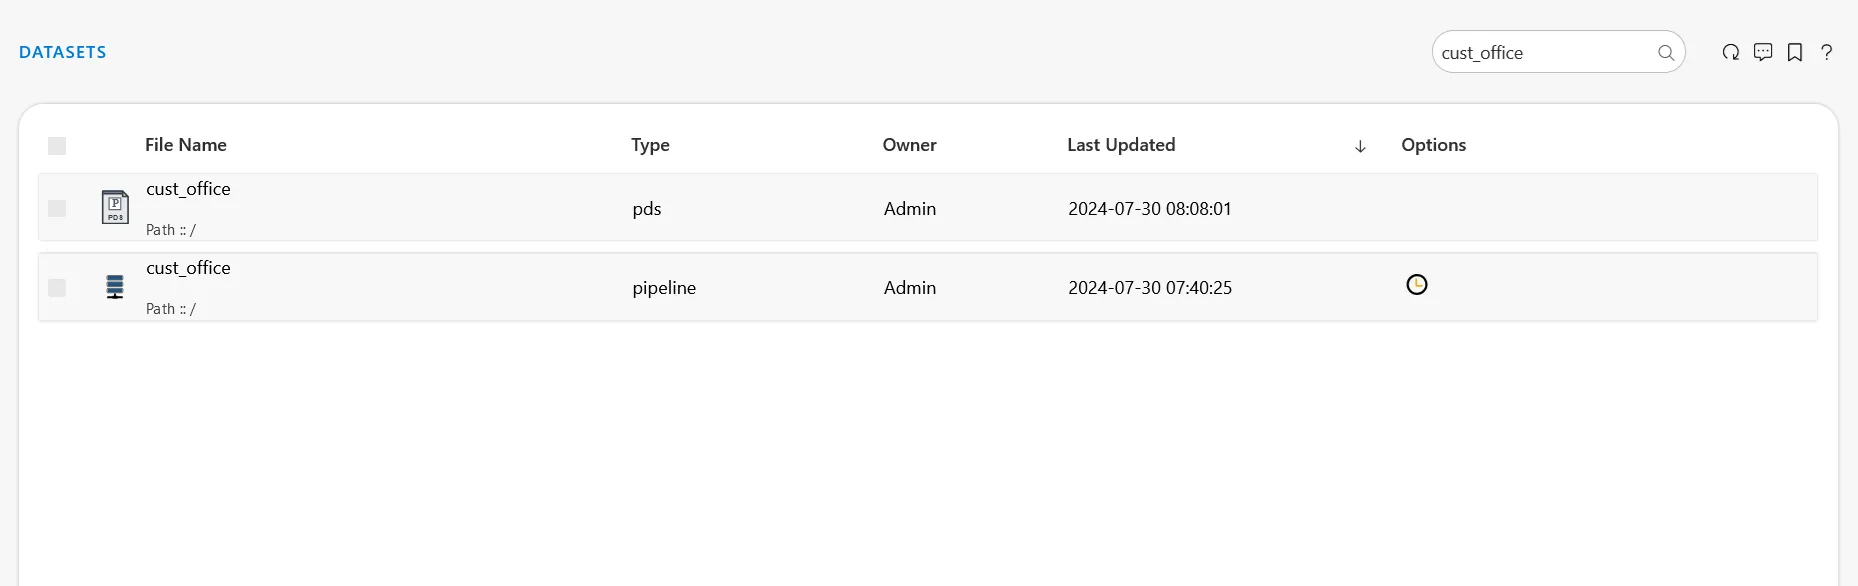Toggle the select-all checkbox in header
This screenshot has width=1858, height=586.
57,146
